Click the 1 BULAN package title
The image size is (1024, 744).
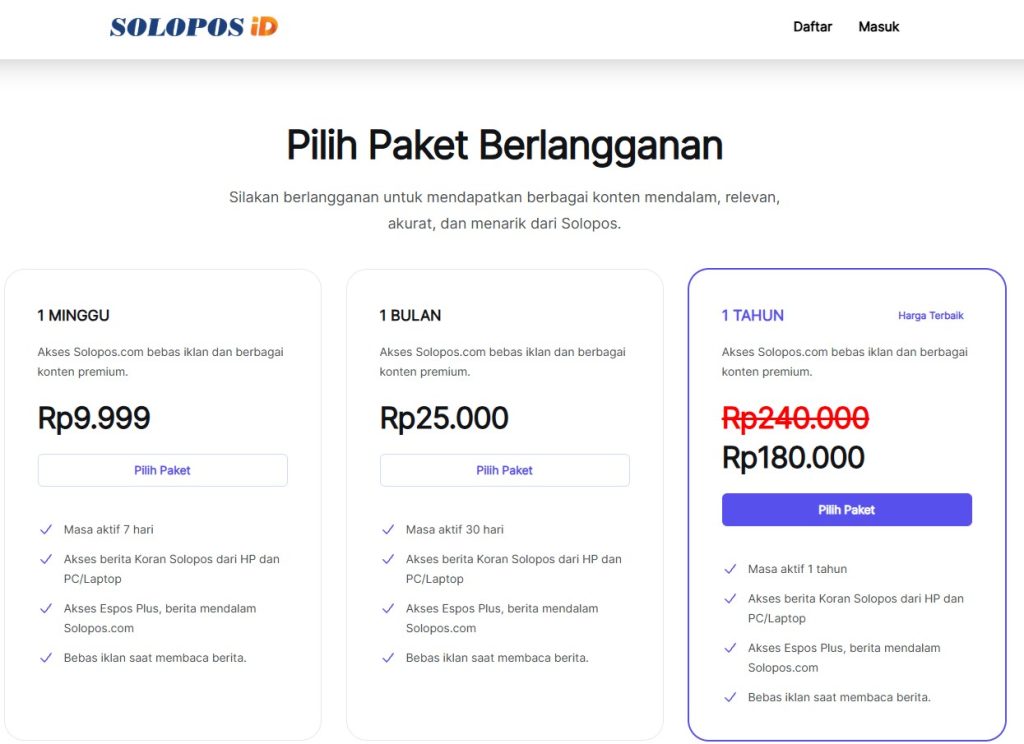(x=410, y=315)
